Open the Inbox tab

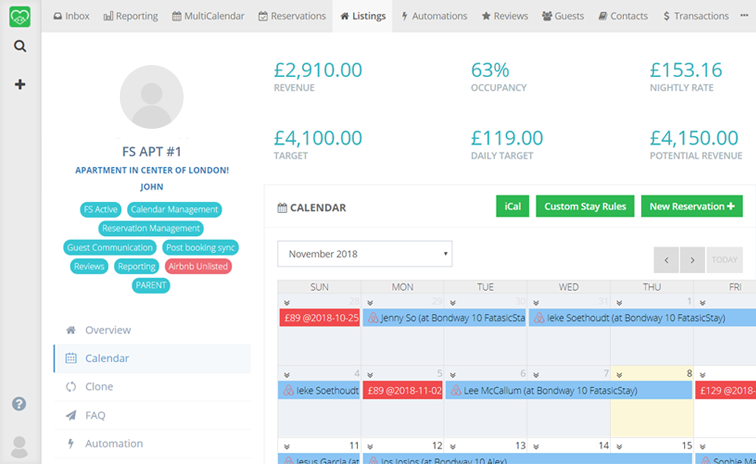point(71,16)
